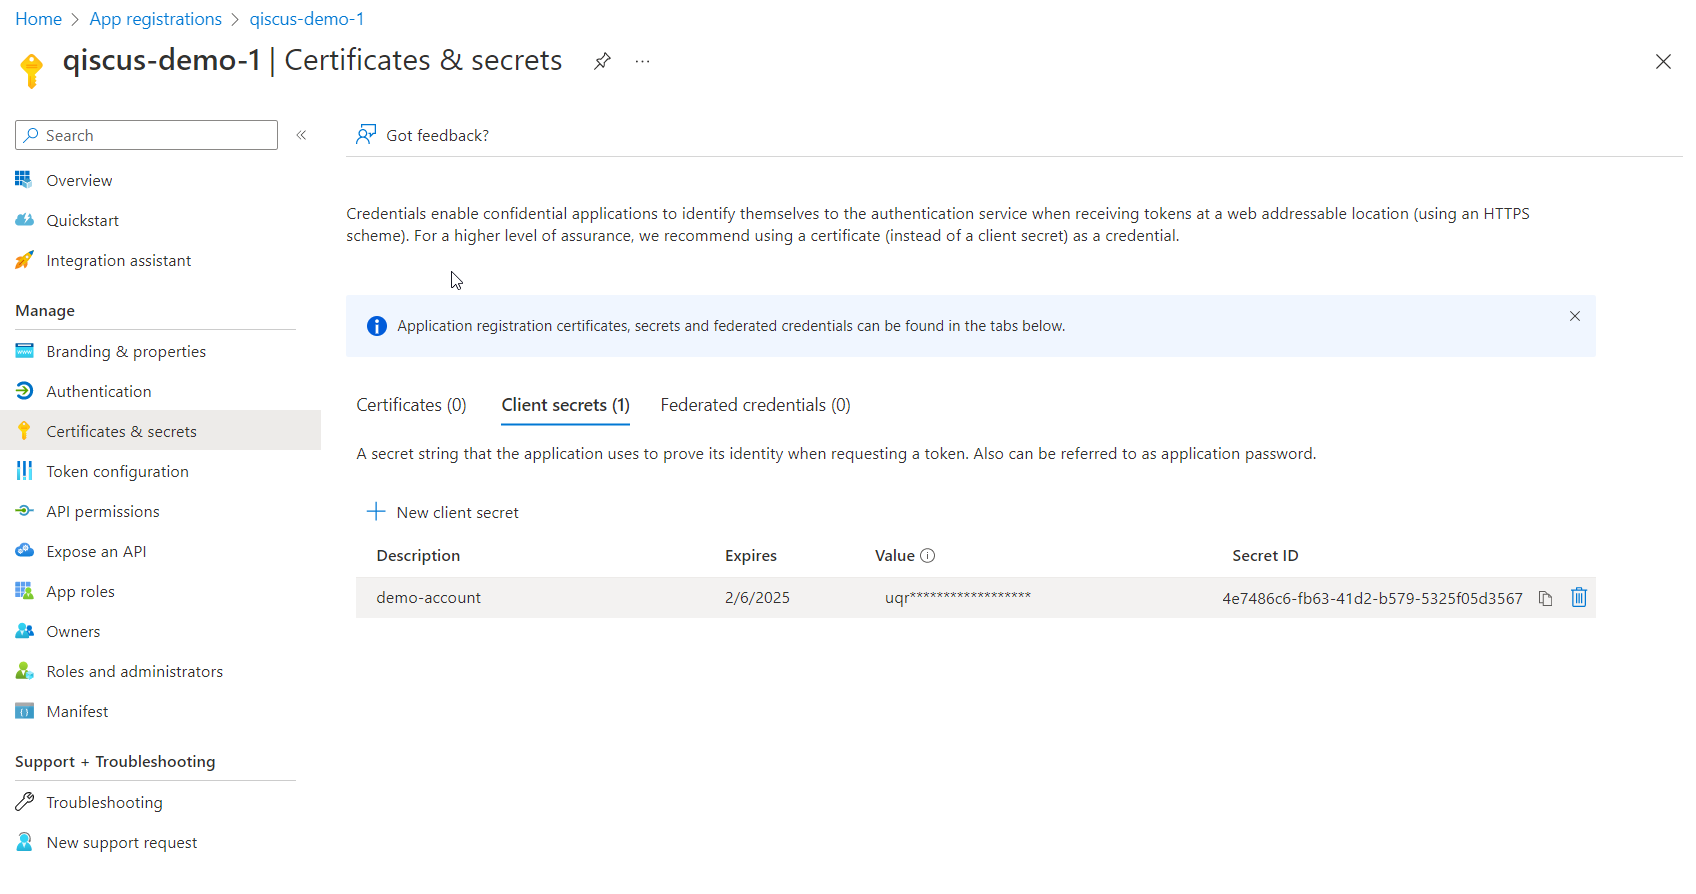This screenshot has height=894, width=1696.
Task: Click the API permissions icon
Action: [x=24, y=511]
